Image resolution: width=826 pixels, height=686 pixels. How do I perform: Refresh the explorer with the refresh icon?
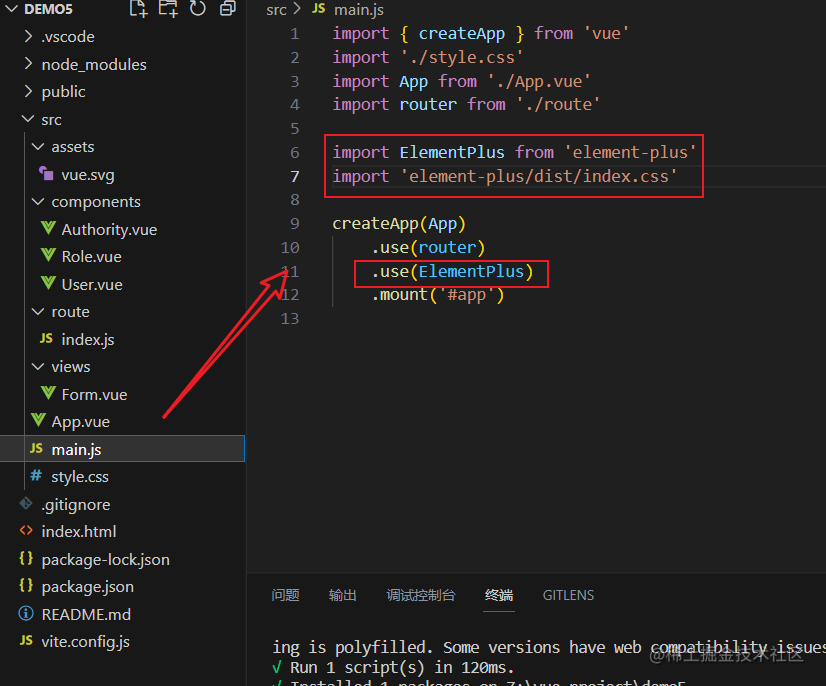click(x=198, y=8)
